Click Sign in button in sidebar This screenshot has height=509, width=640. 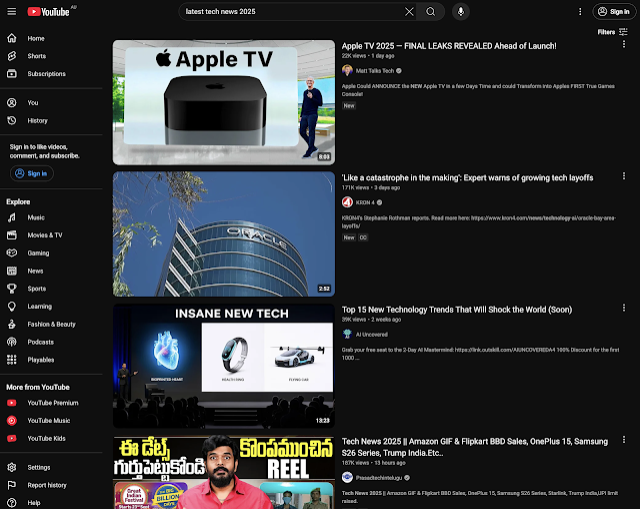(x=31, y=173)
